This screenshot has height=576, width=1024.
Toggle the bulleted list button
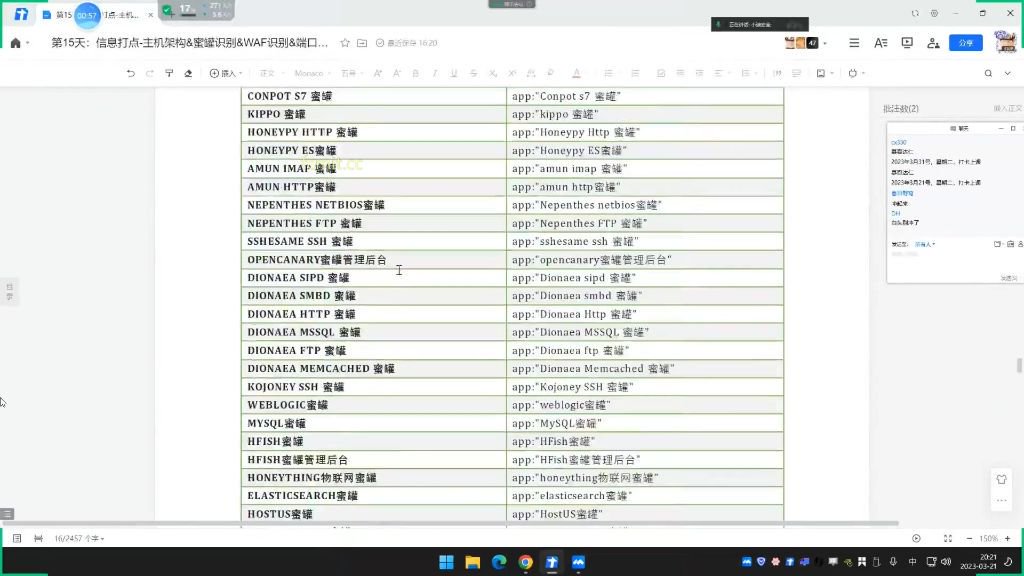point(608,73)
